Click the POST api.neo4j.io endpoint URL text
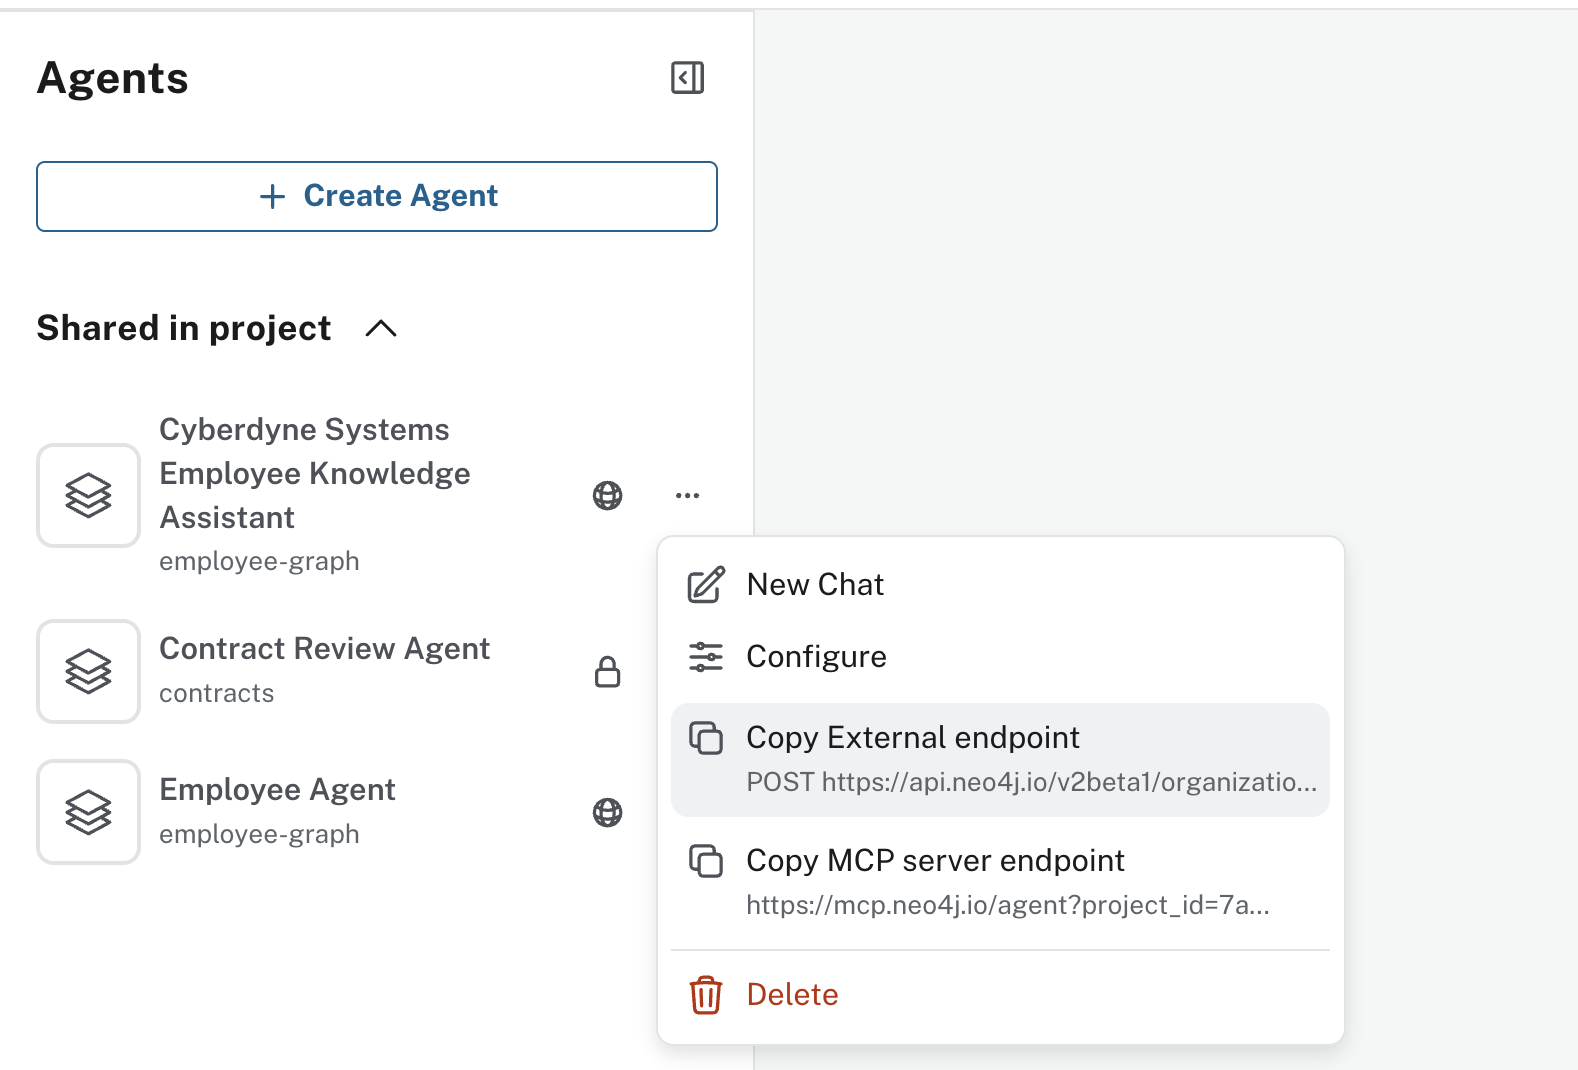The width and height of the screenshot is (1578, 1070). click(x=1031, y=782)
